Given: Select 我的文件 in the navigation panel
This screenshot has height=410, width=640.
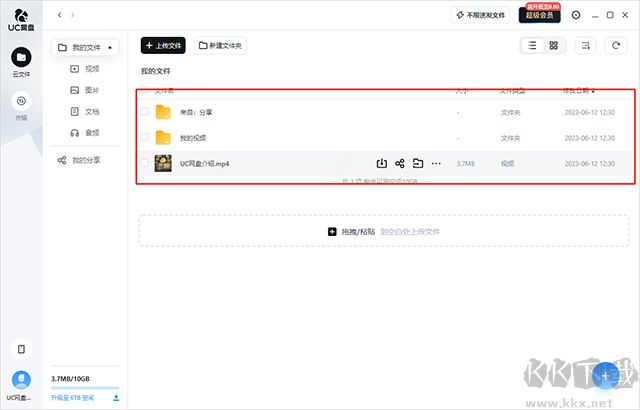Looking at the screenshot, I should point(85,48).
